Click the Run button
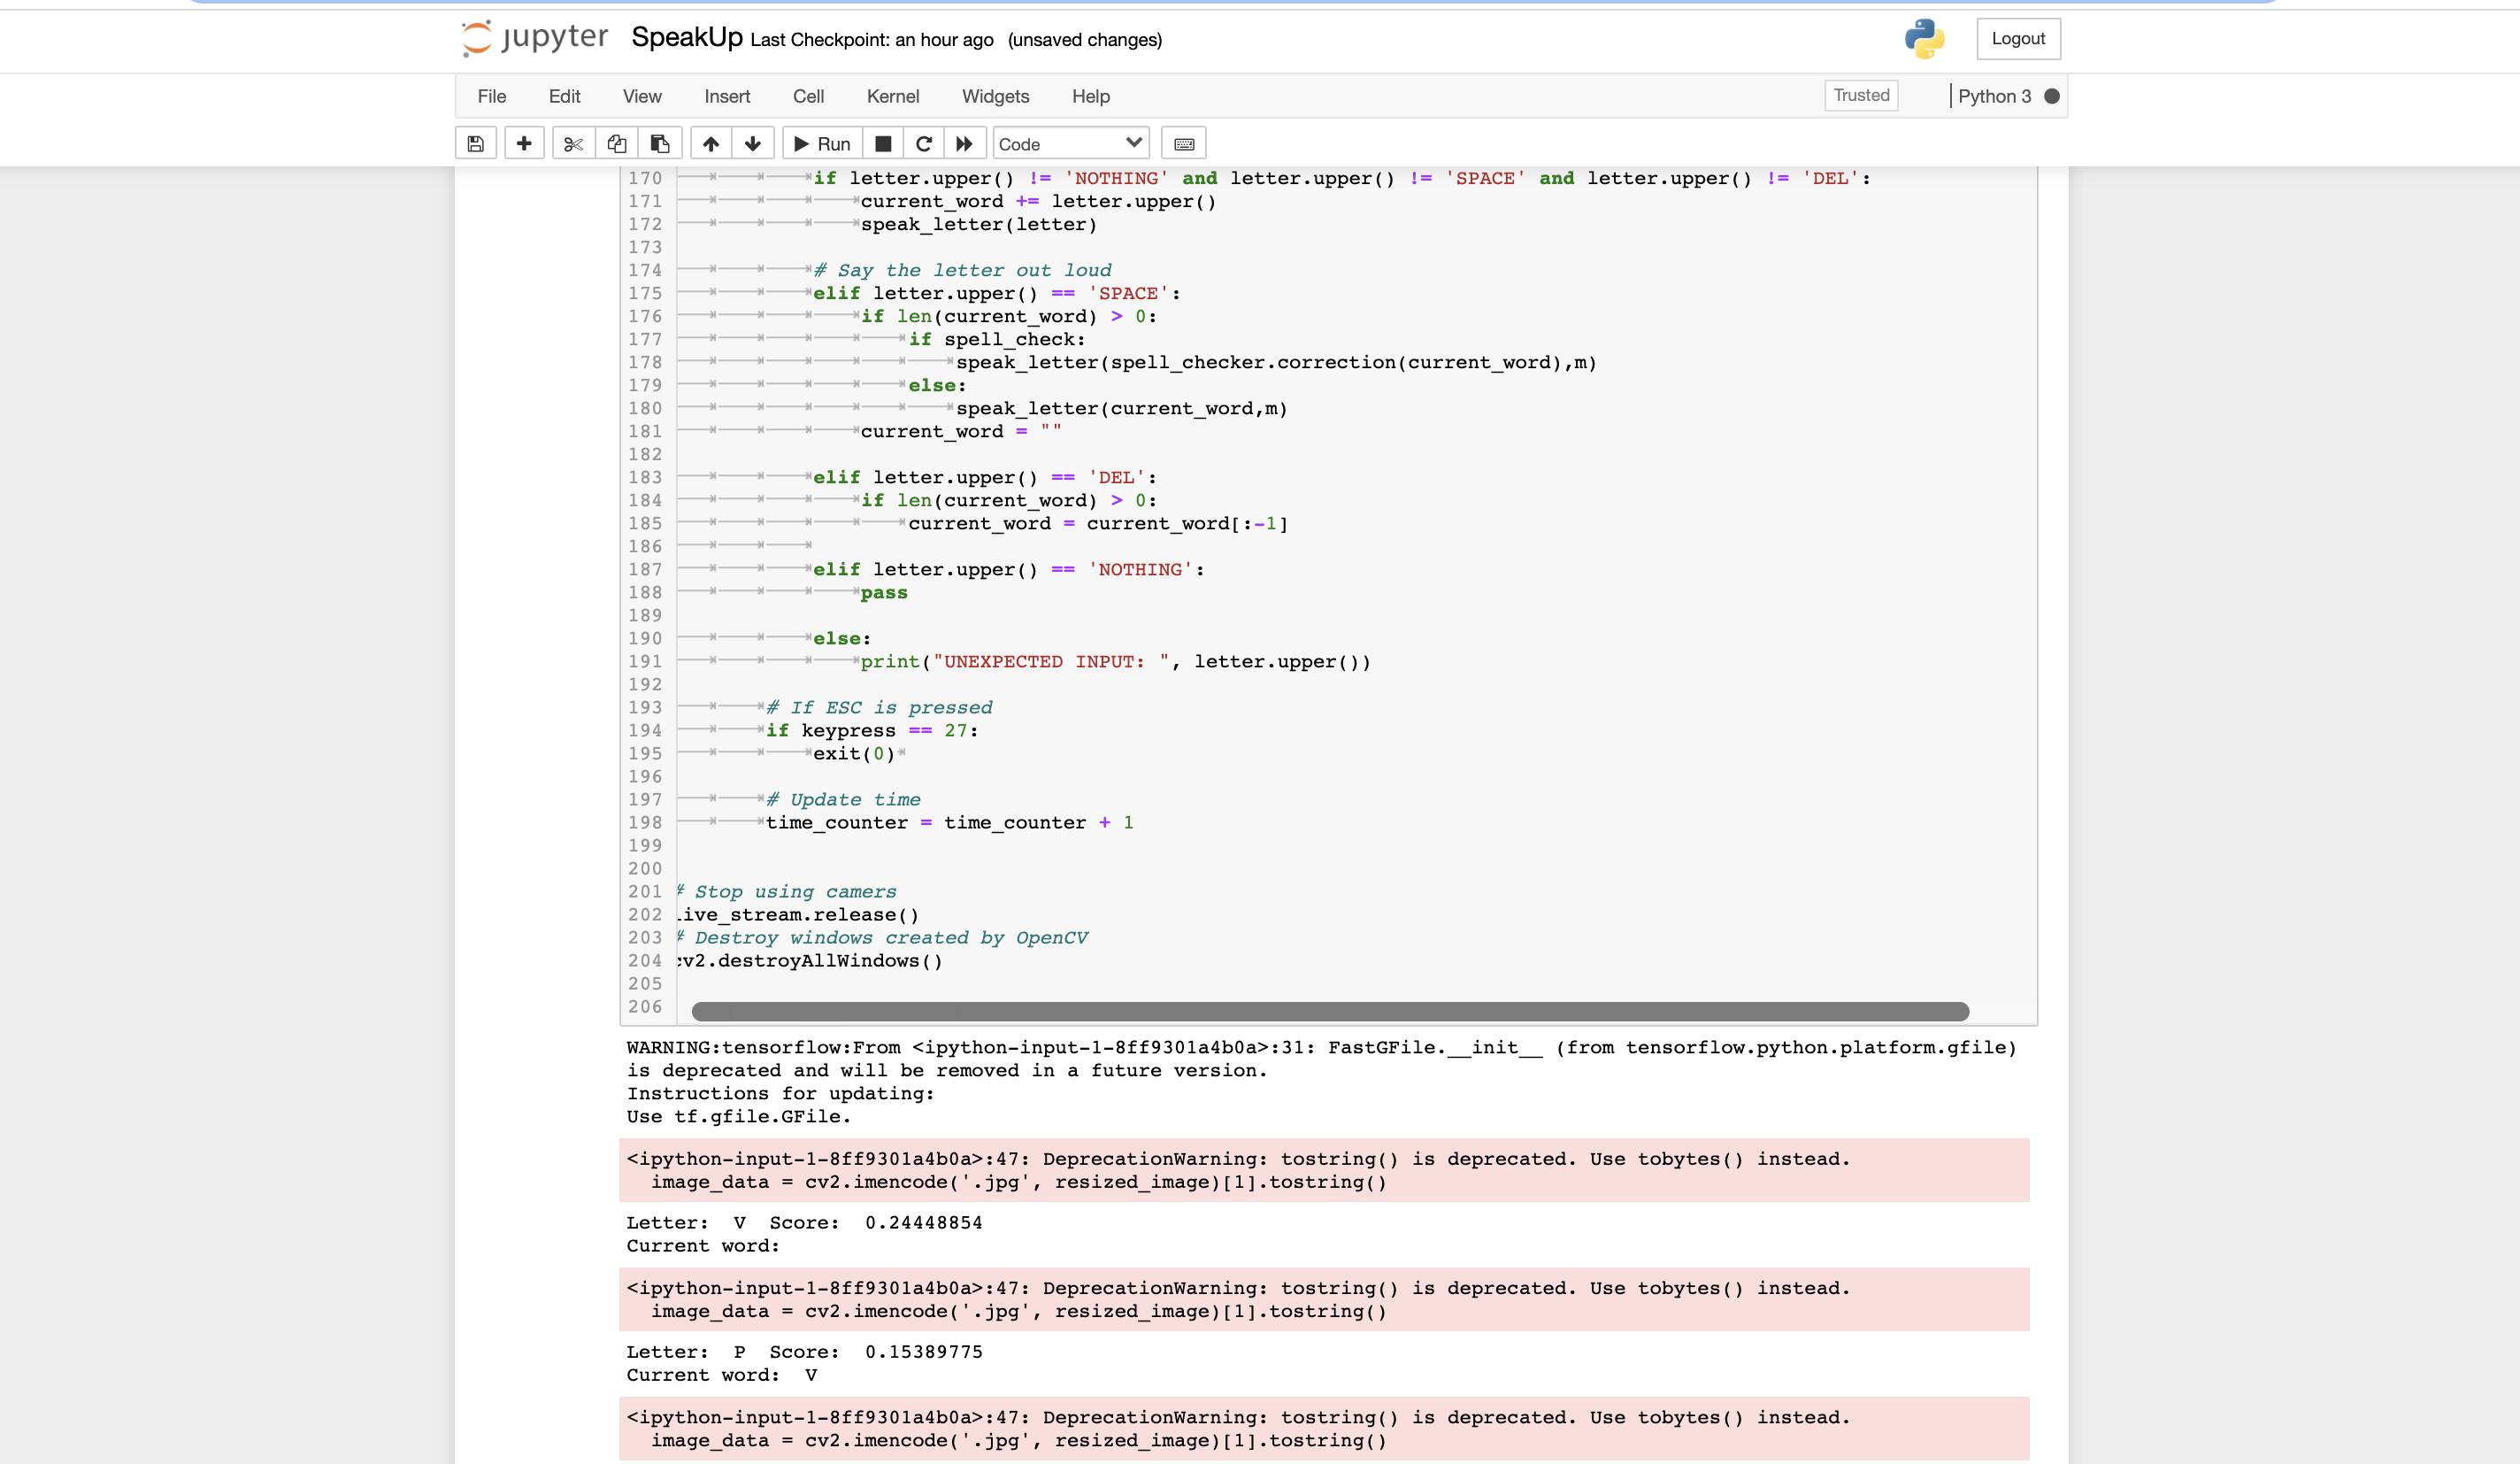The height and width of the screenshot is (1464, 2520). click(823, 144)
